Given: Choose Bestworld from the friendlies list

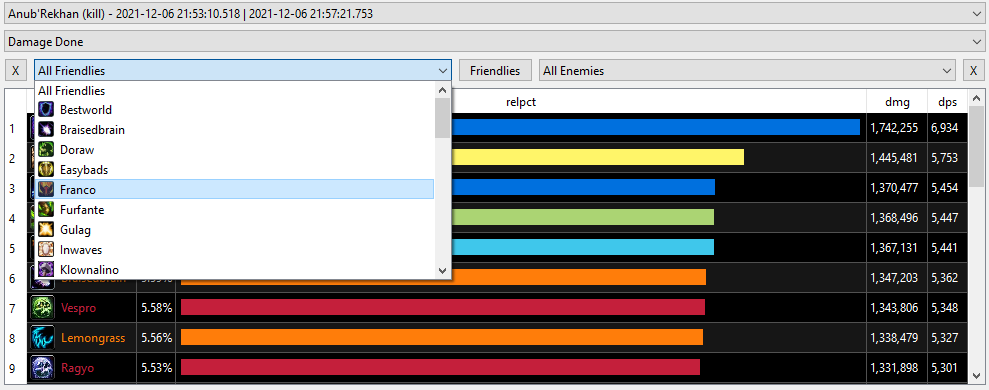Looking at the screenshot, I should [x=235, y=110].
